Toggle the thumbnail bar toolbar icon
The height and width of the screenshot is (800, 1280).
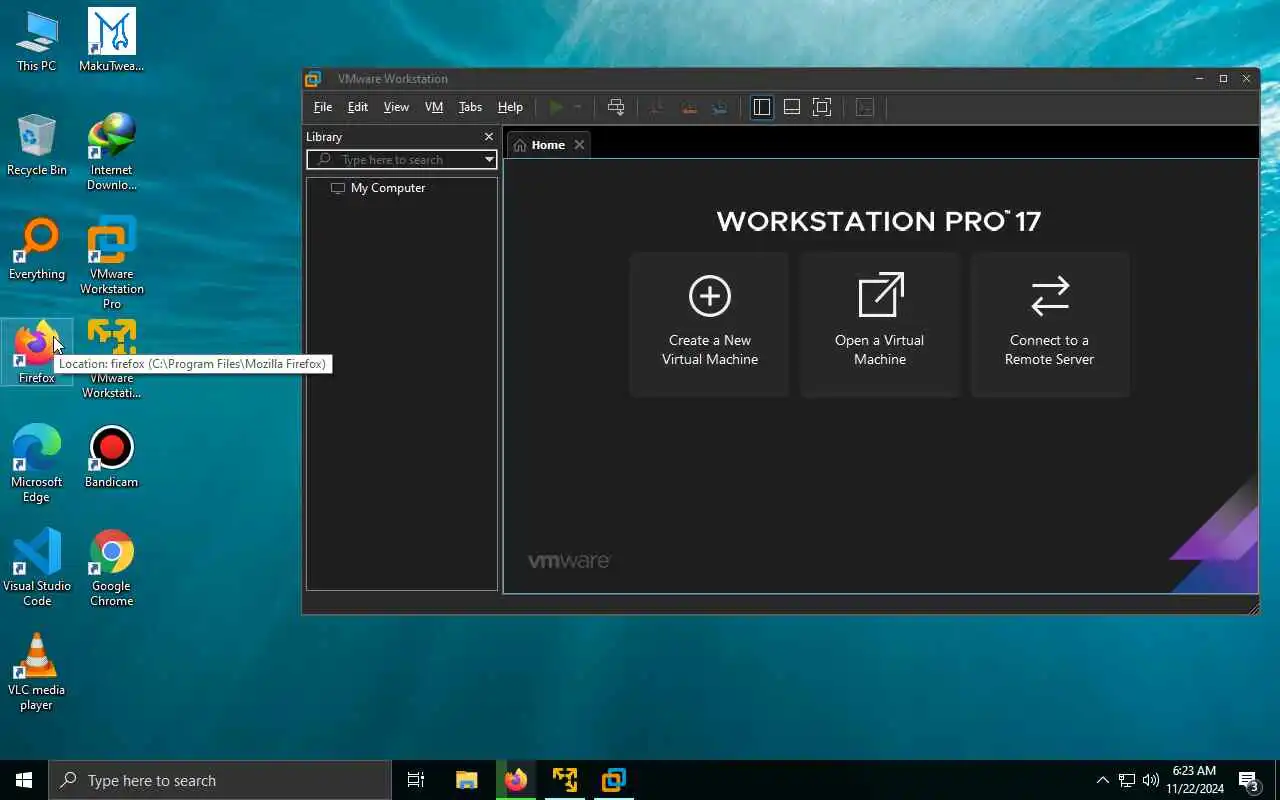click(792, 107)
